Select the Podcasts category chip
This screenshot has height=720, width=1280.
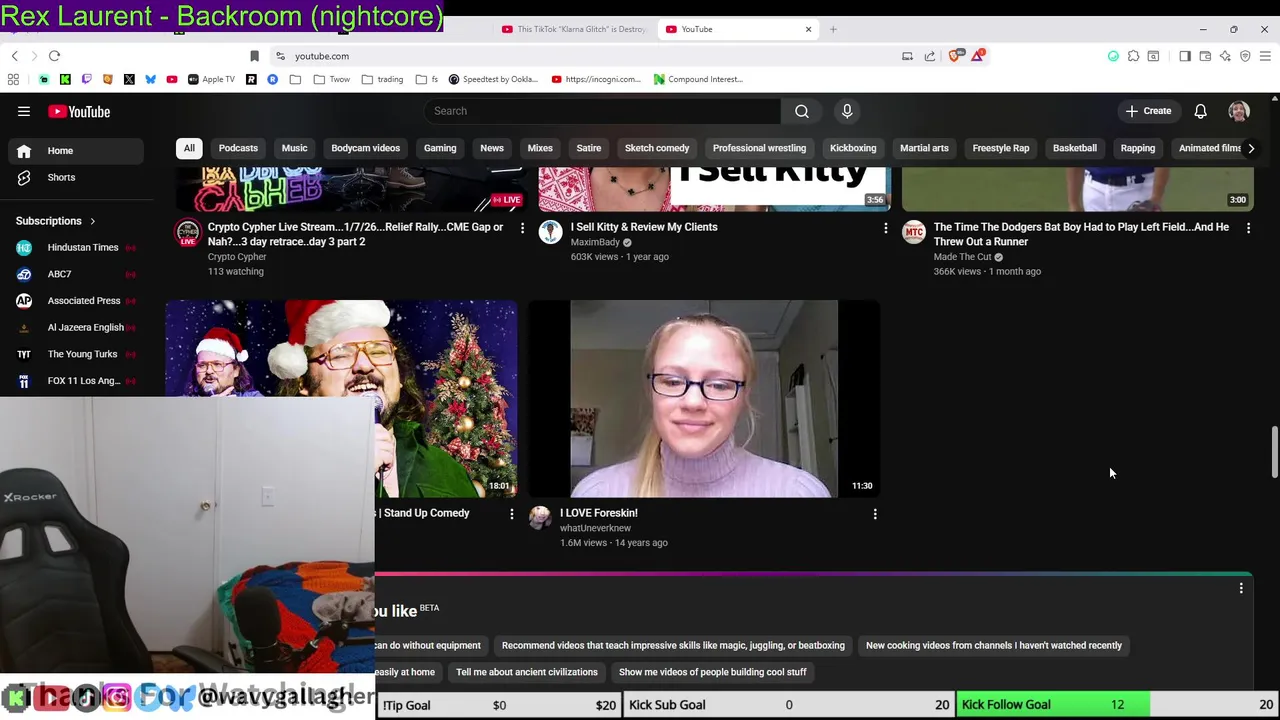pyautogui.click(x=238, y=148)
